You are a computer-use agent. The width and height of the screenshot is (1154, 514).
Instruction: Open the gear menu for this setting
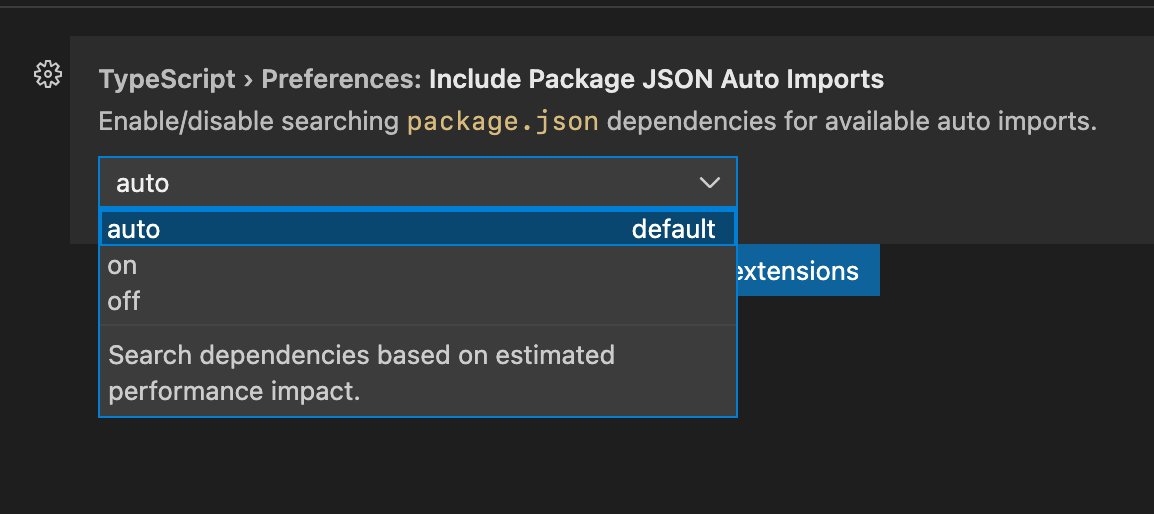point(48,74)
